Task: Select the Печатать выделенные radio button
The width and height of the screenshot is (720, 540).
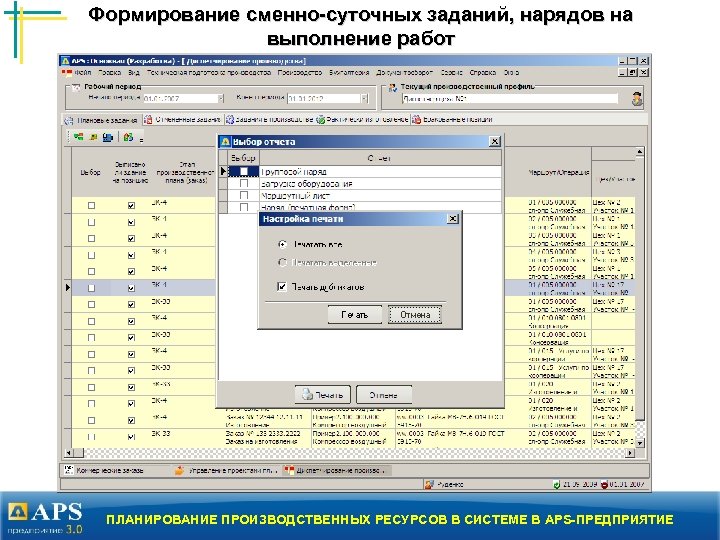Action: tap(282, 263)
